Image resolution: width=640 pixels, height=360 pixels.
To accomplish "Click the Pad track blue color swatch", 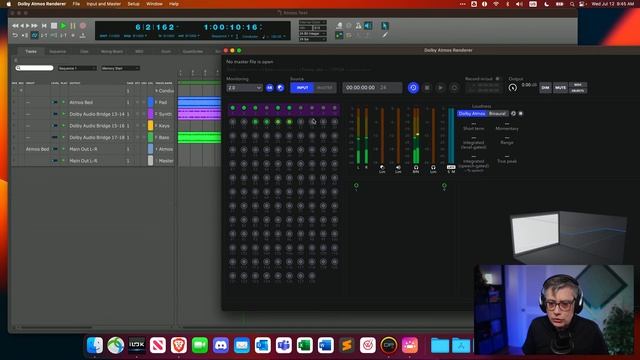I will click(x=151, y=102).
